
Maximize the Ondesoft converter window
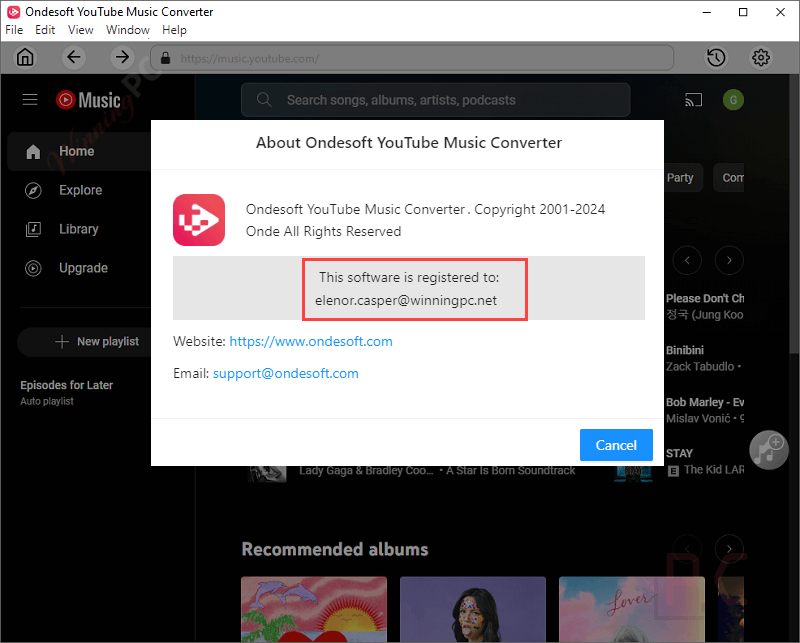pyautogui.click(x=743, y=12)
